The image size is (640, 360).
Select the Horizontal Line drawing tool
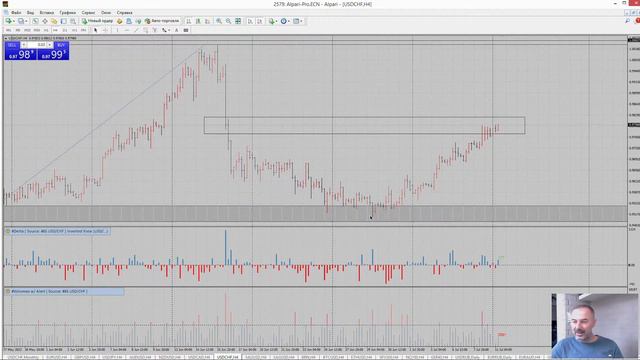click(127, 30)
